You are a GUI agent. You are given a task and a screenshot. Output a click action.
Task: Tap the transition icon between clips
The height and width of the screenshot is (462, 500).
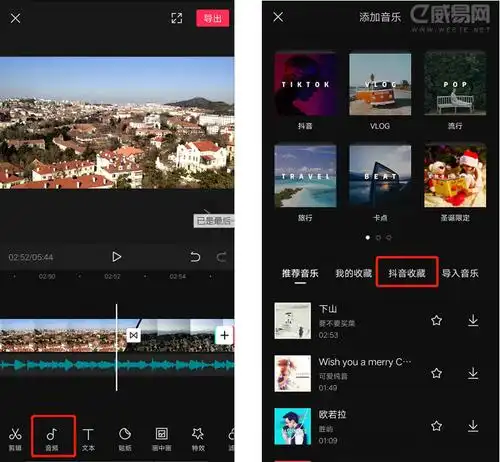[133, 335]
